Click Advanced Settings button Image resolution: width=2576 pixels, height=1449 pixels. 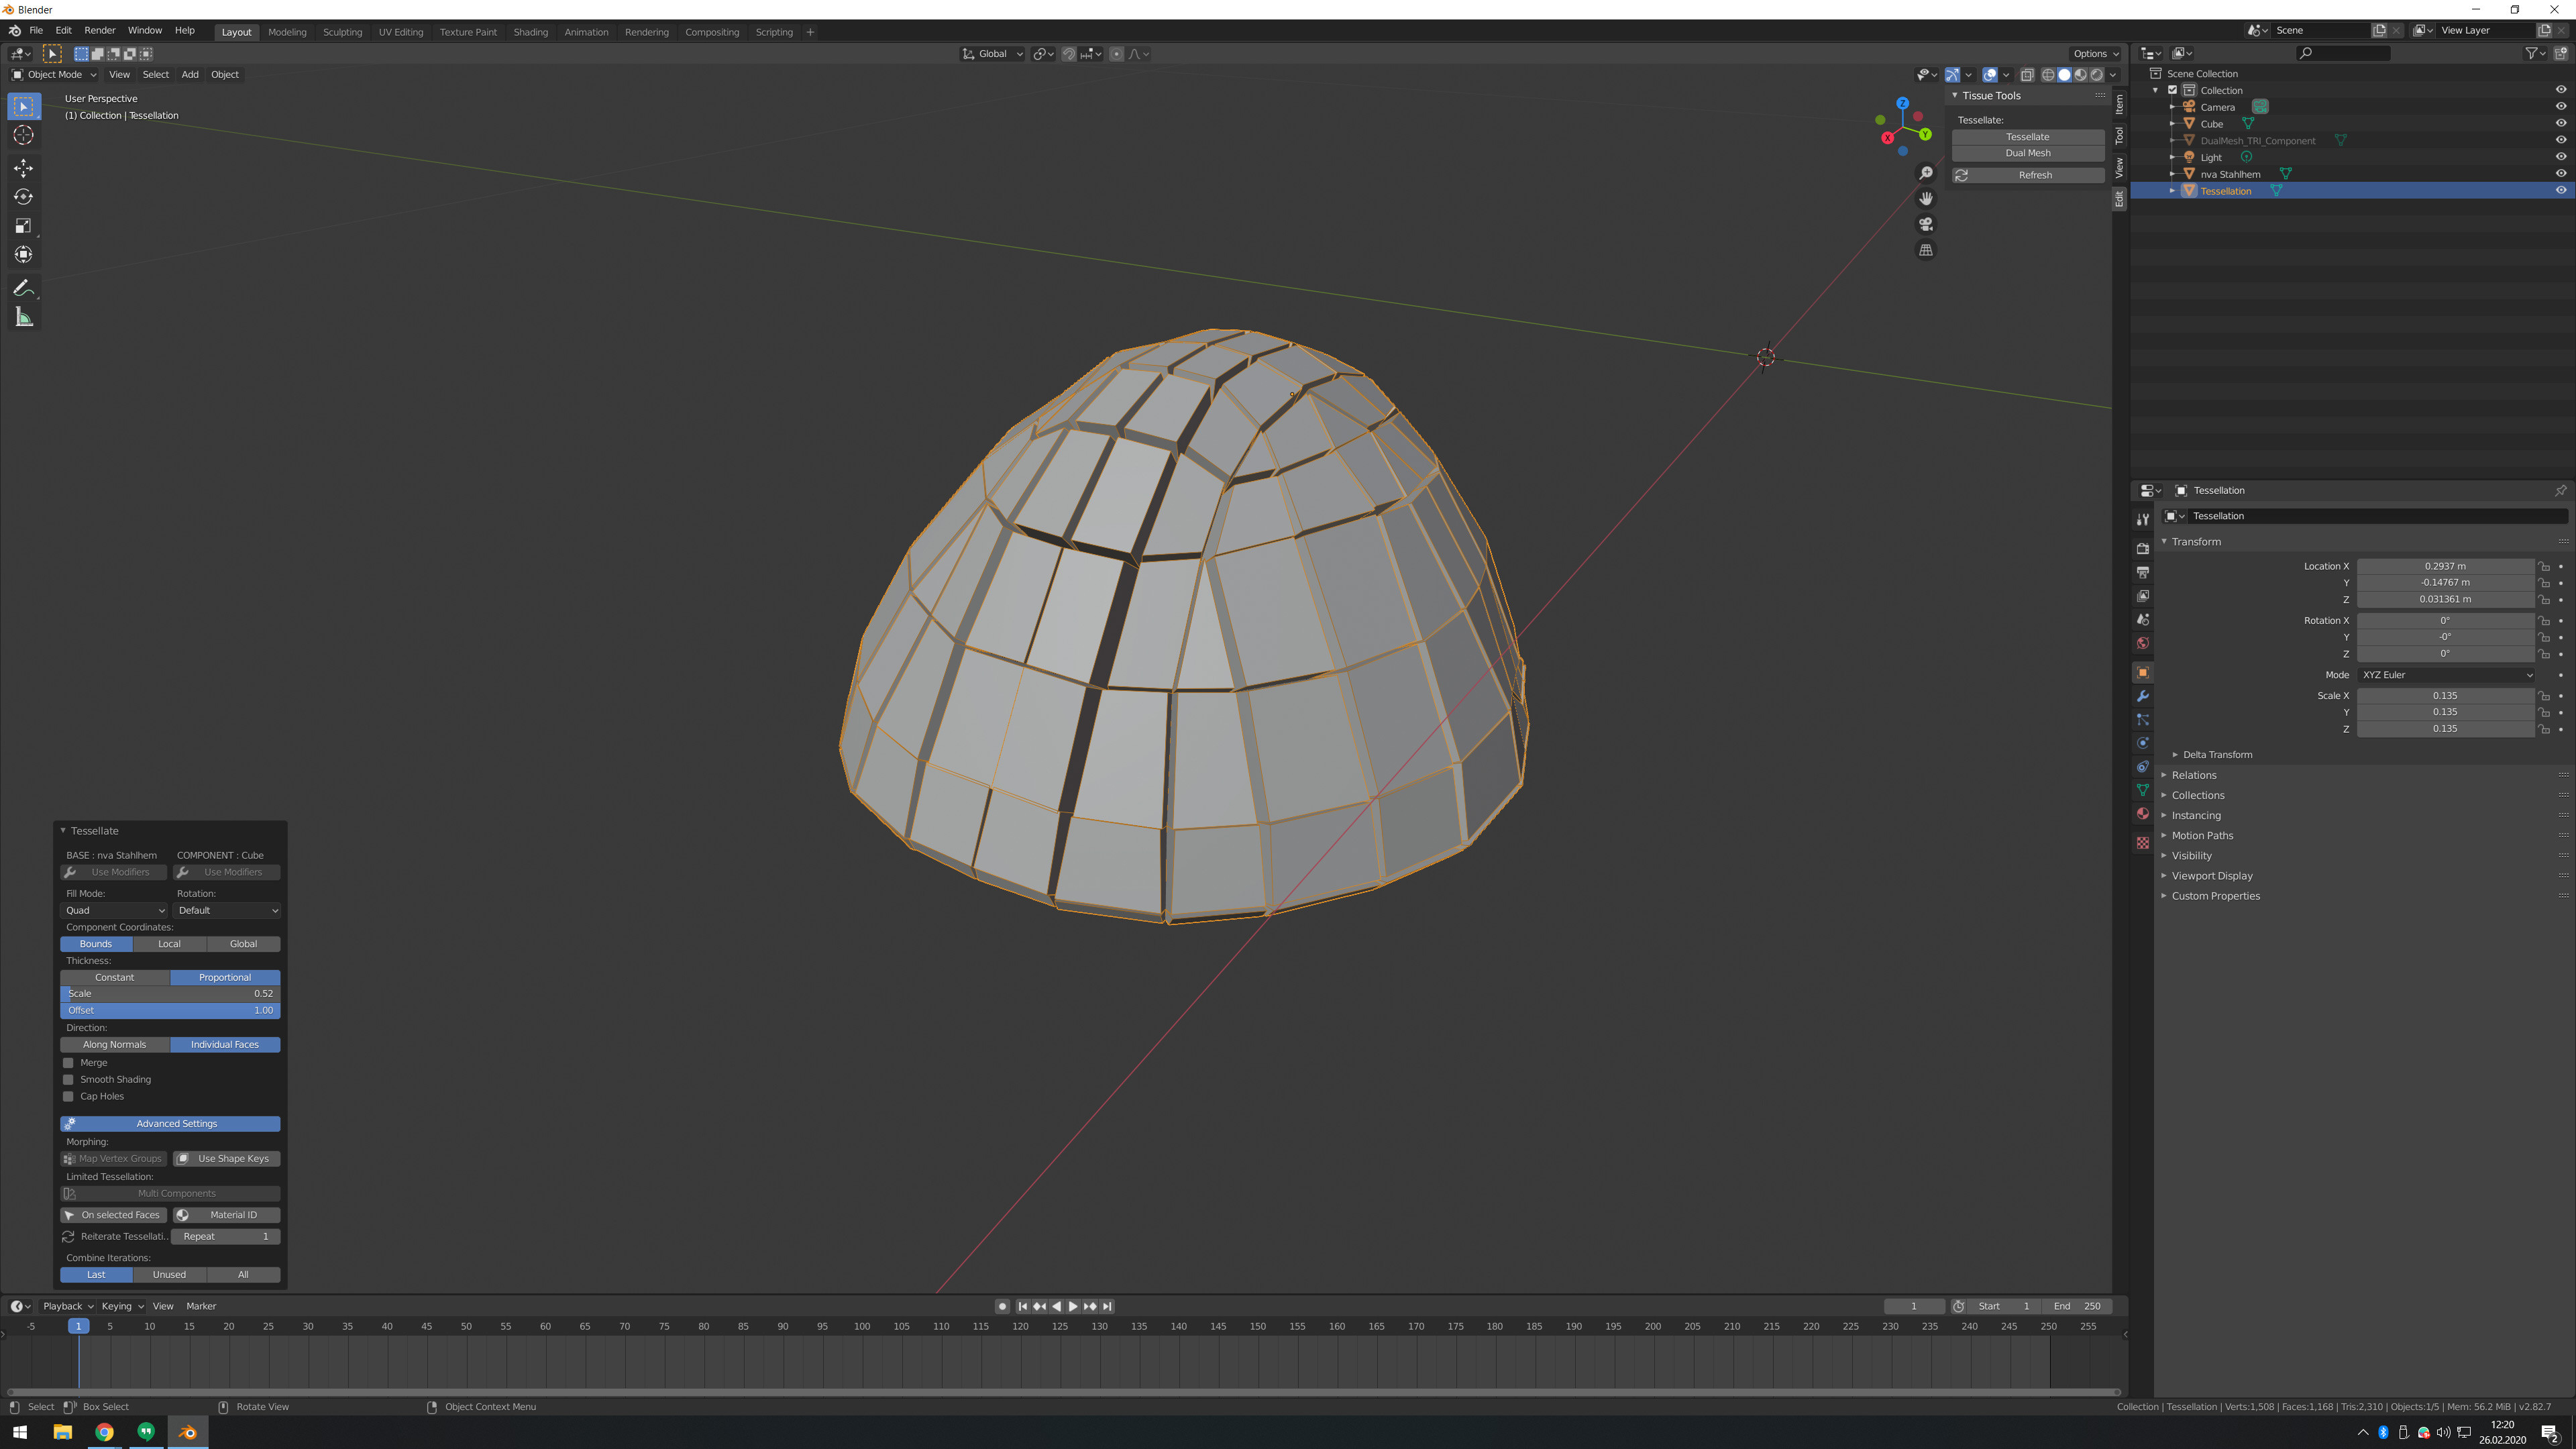170,1124
